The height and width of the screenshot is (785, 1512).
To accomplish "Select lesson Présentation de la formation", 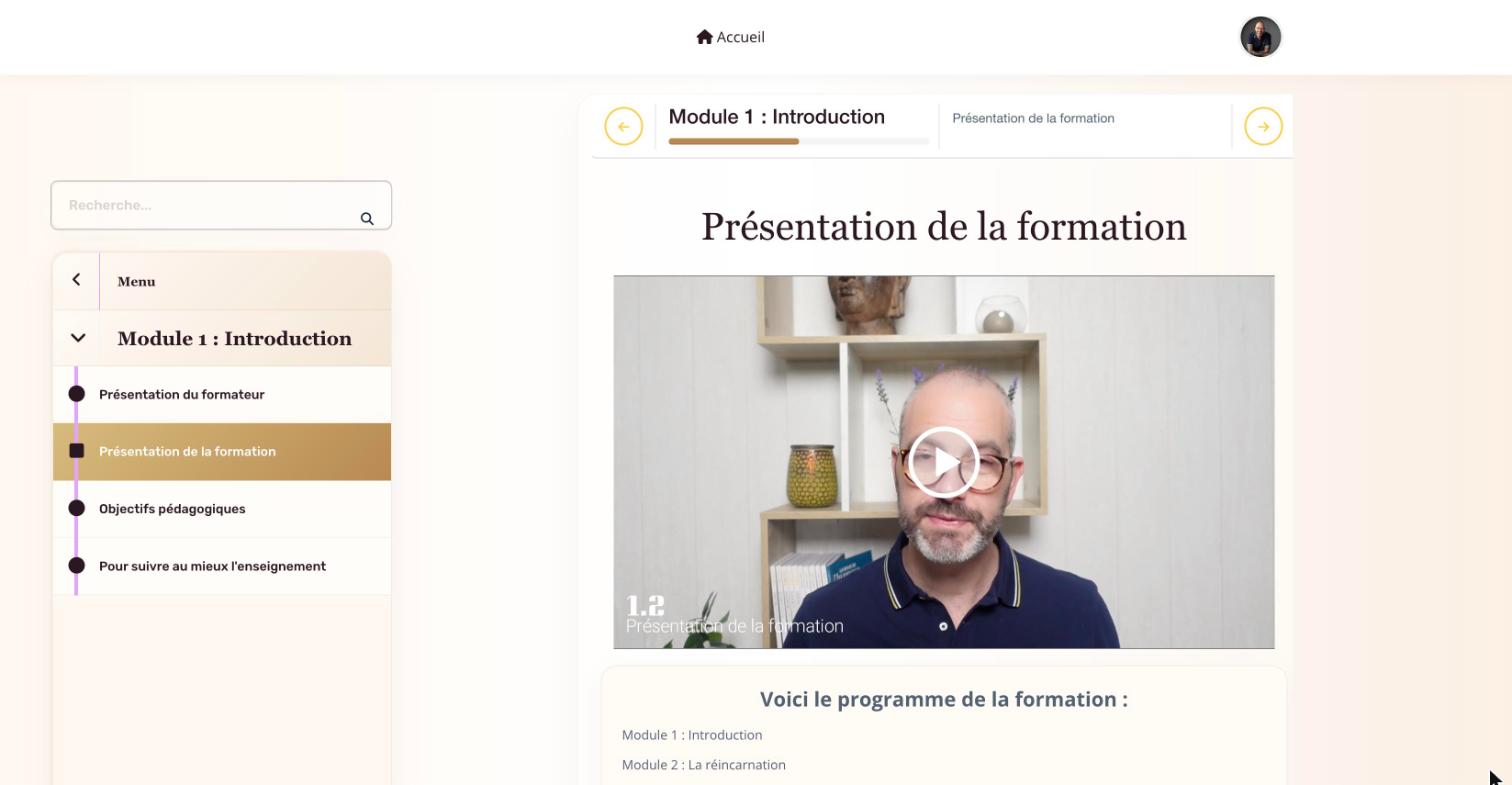I will point(221,451).
